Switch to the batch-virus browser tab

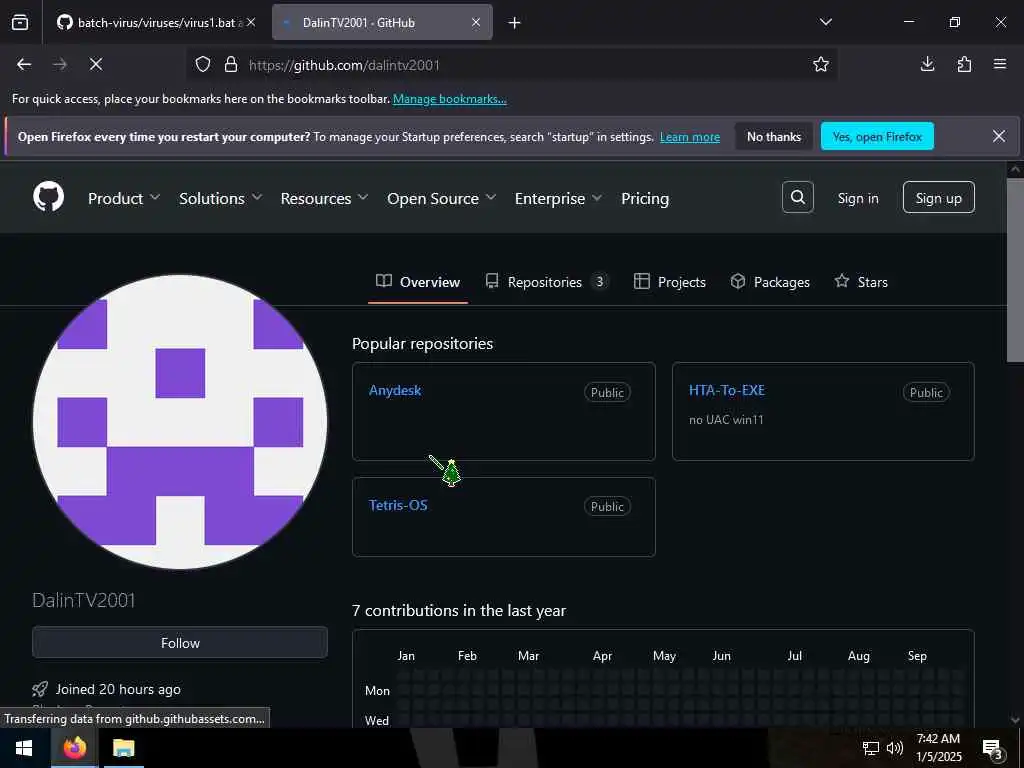pos(155,22)
